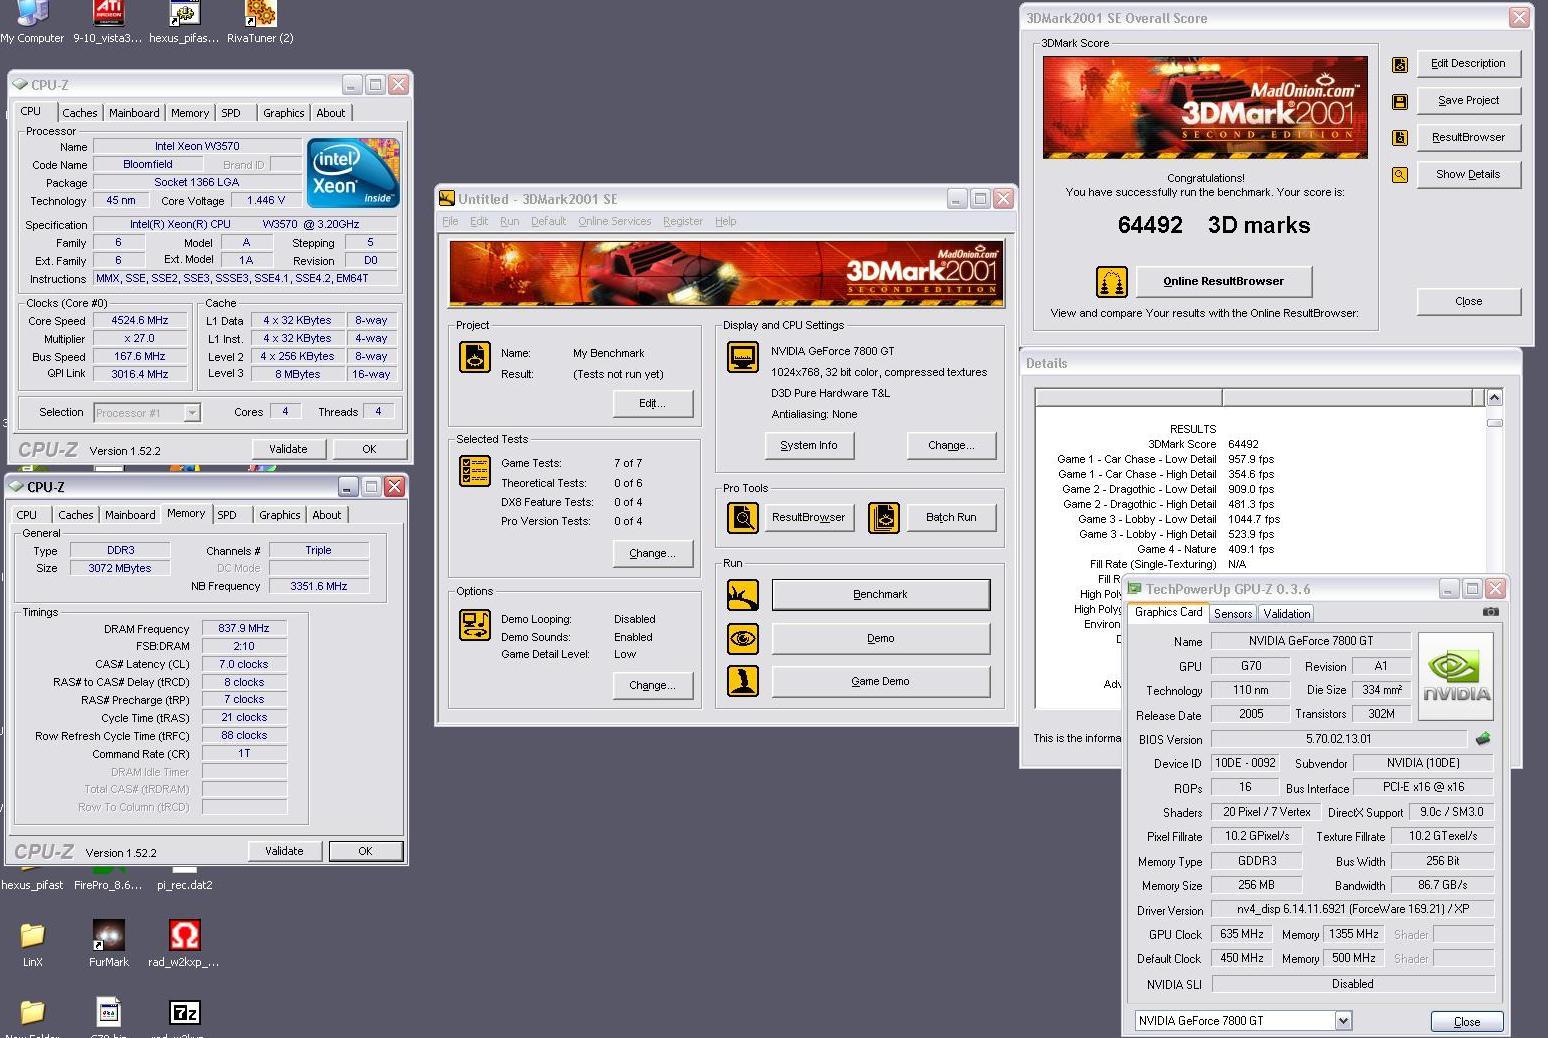Click Show Details button in score window
This screenshot has width=1548, height=1038.
point(1468,175)
